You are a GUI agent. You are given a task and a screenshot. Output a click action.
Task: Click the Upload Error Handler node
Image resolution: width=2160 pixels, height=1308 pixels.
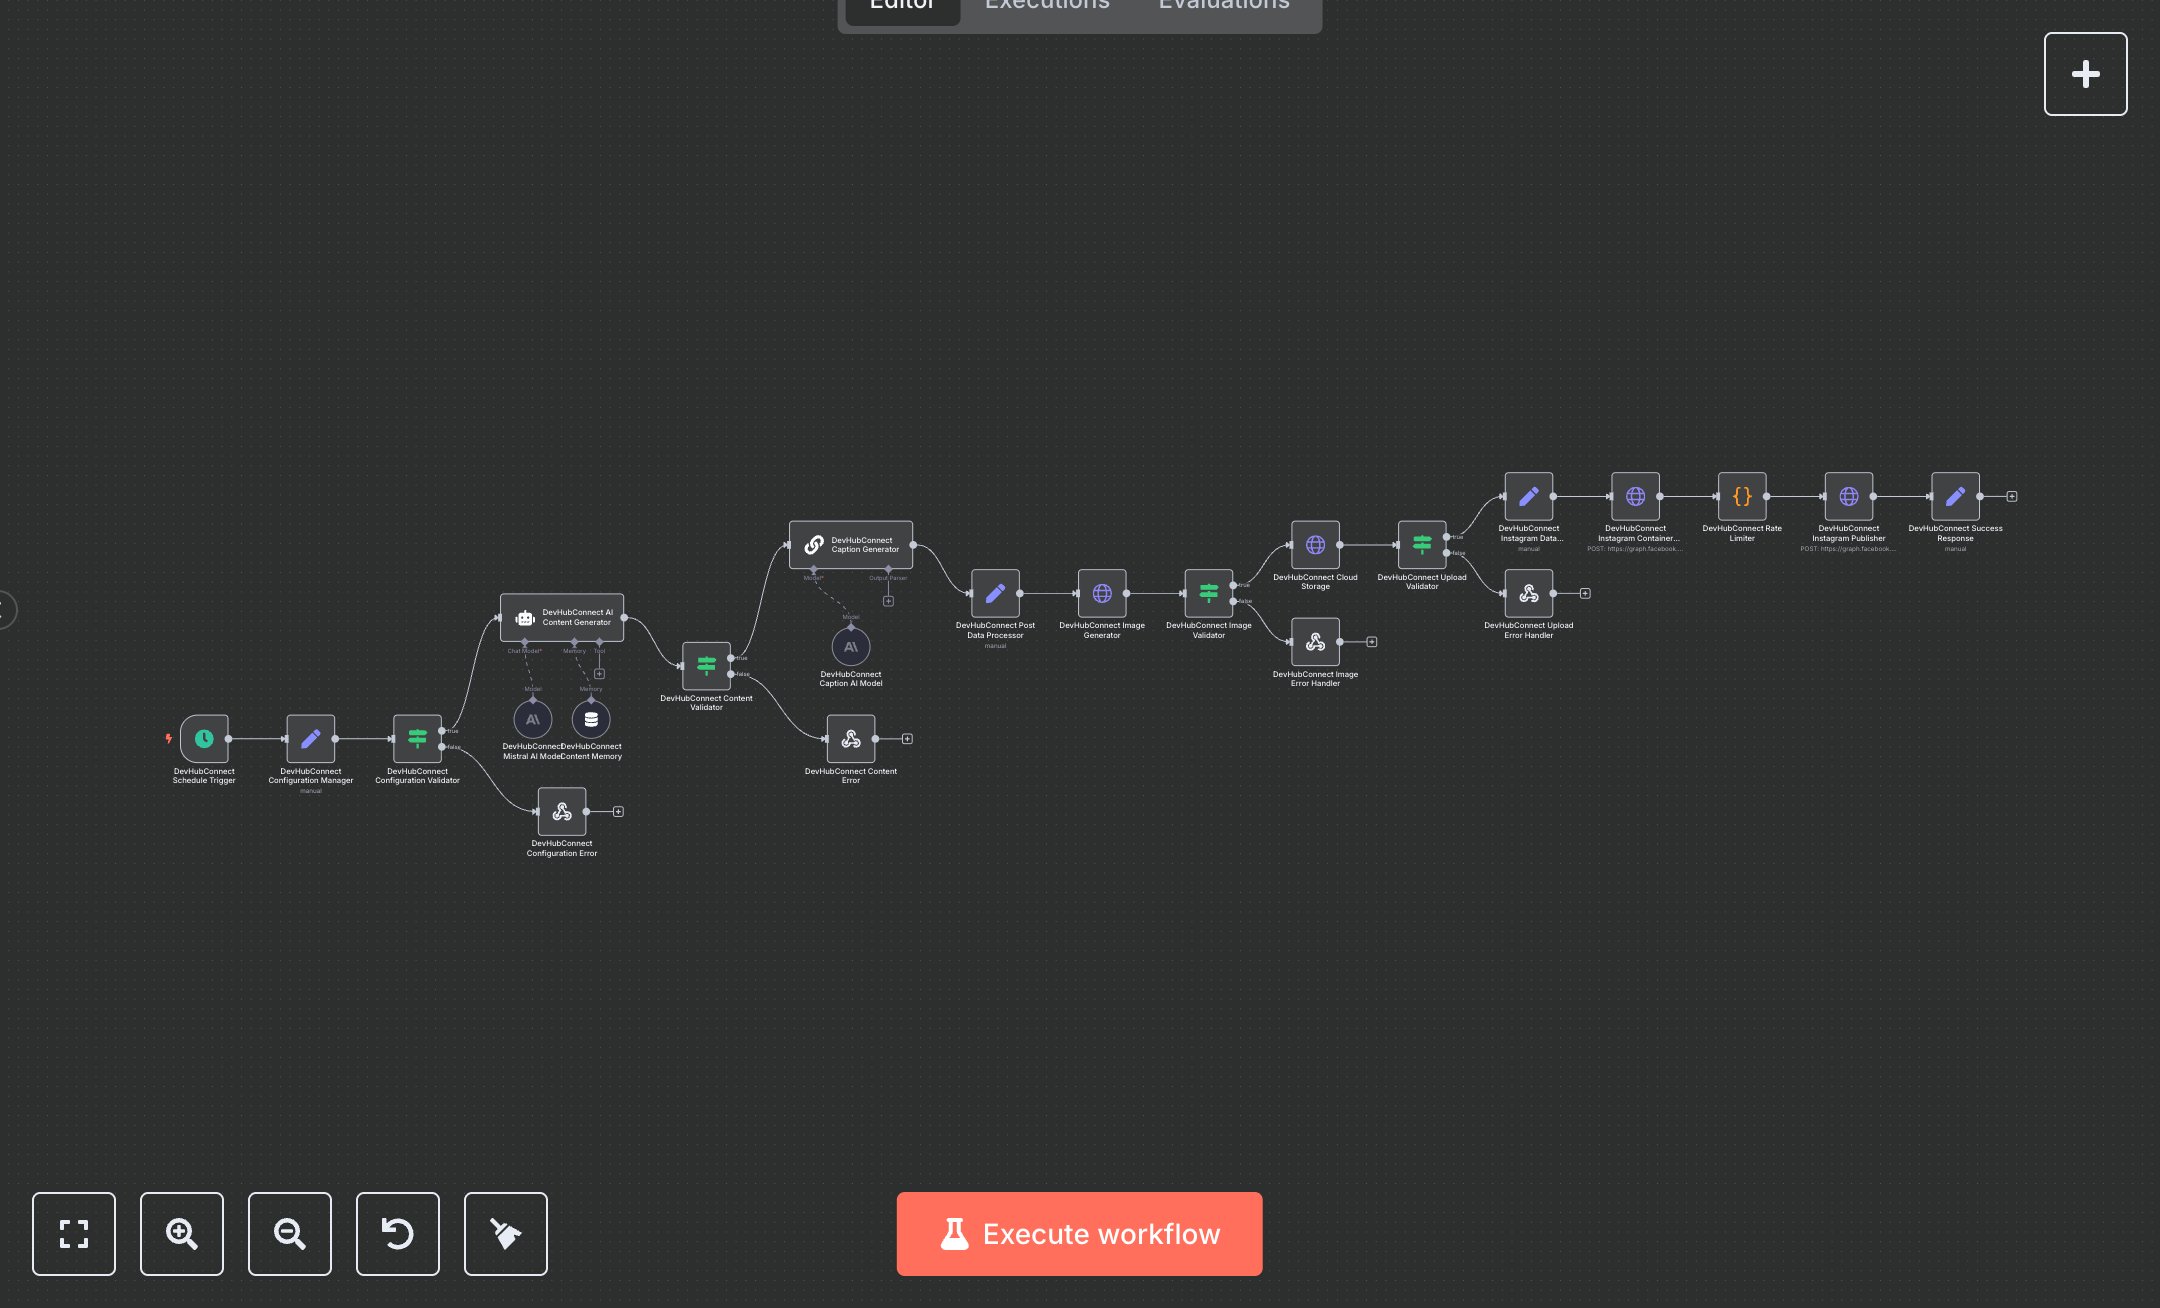[x=1528, y=594]
